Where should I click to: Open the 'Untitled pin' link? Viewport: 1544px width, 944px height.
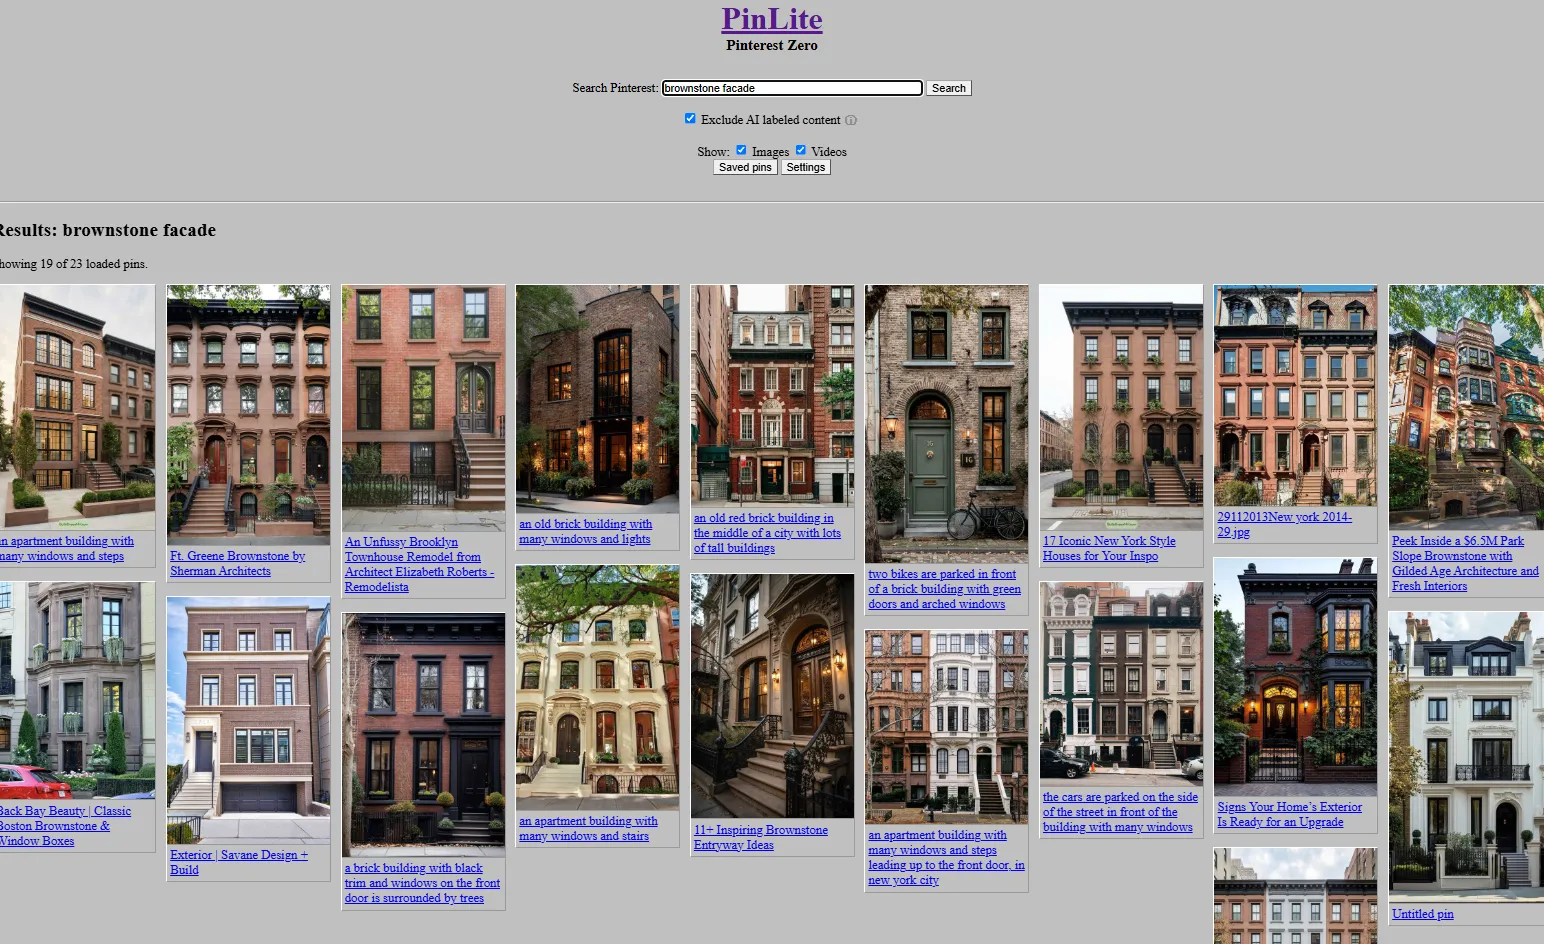coord(1422,914)
